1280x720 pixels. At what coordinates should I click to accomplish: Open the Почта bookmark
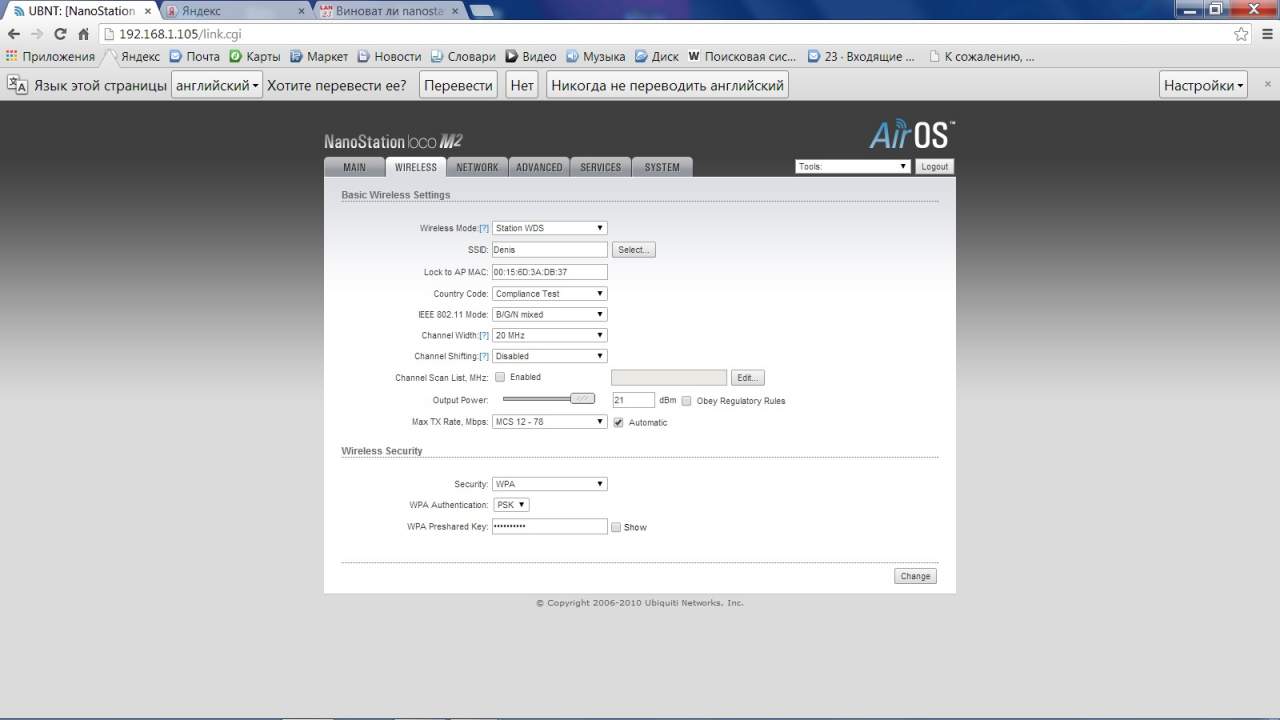pos(194,57)
